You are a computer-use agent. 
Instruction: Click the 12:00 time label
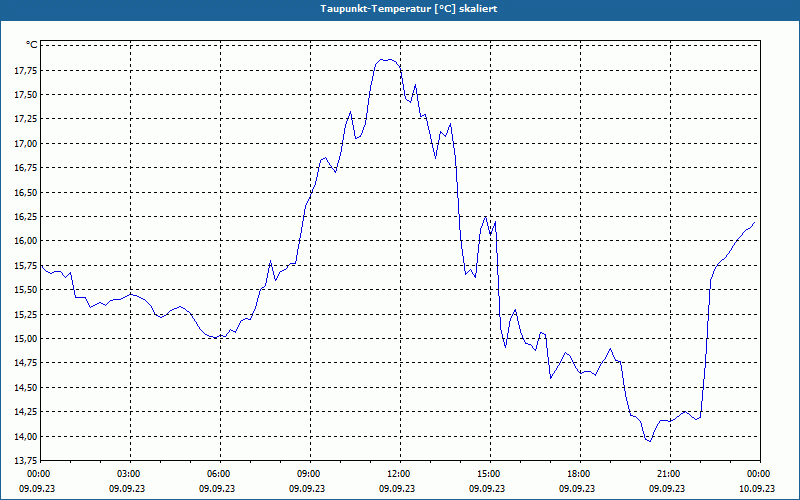coord(397,474)
